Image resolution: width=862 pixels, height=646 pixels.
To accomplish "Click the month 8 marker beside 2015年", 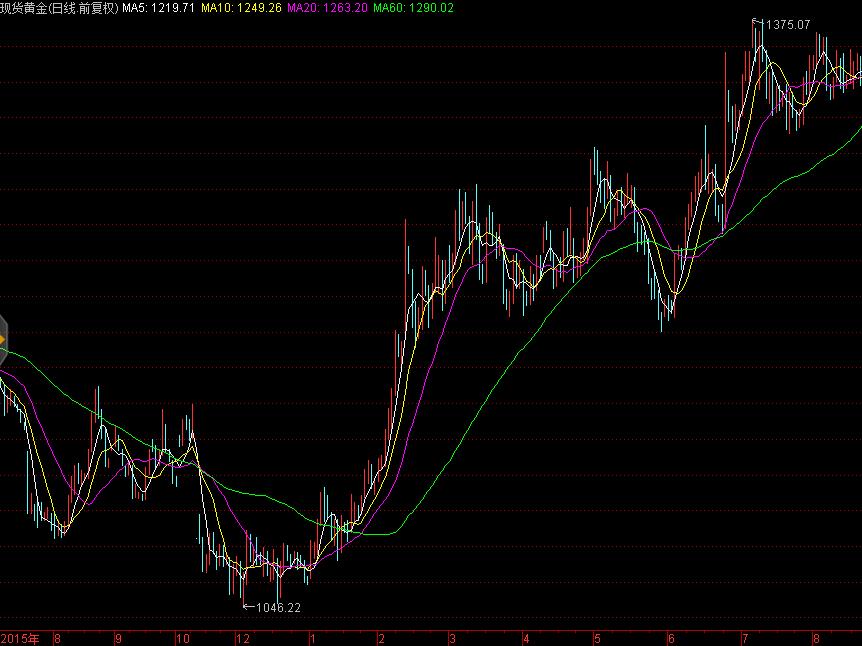I will pyautogui.click(x=57, y=639).
